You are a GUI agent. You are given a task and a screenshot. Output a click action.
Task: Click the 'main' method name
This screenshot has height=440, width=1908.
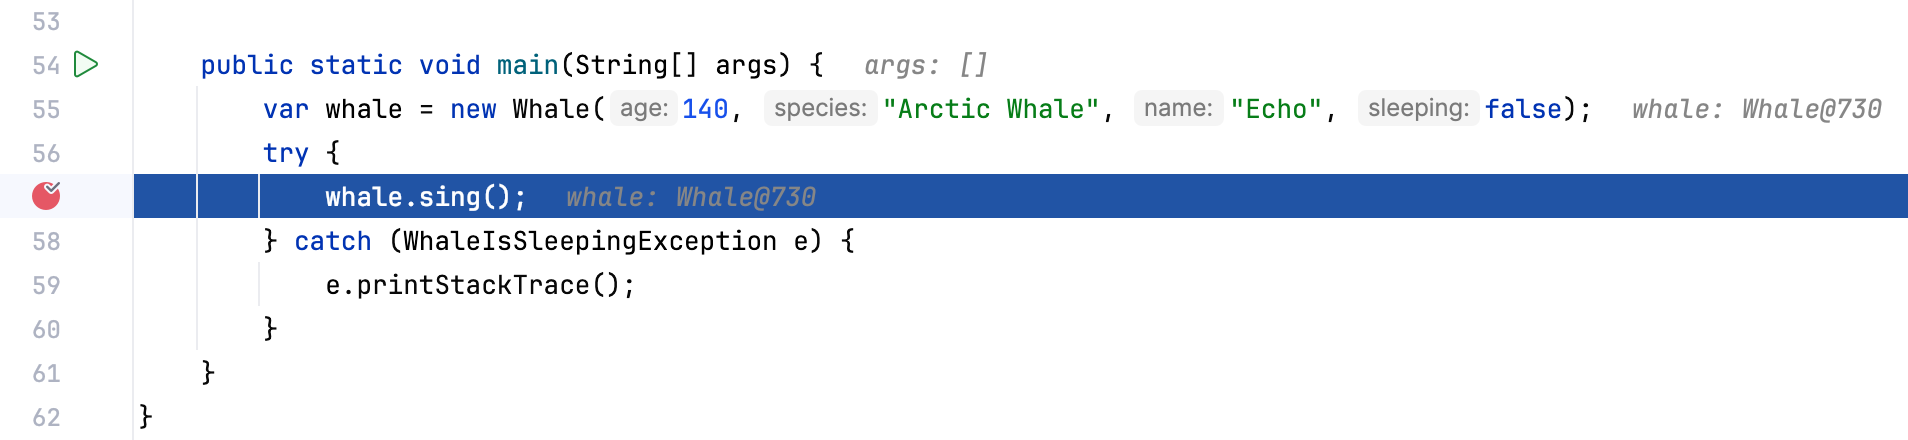527,65
